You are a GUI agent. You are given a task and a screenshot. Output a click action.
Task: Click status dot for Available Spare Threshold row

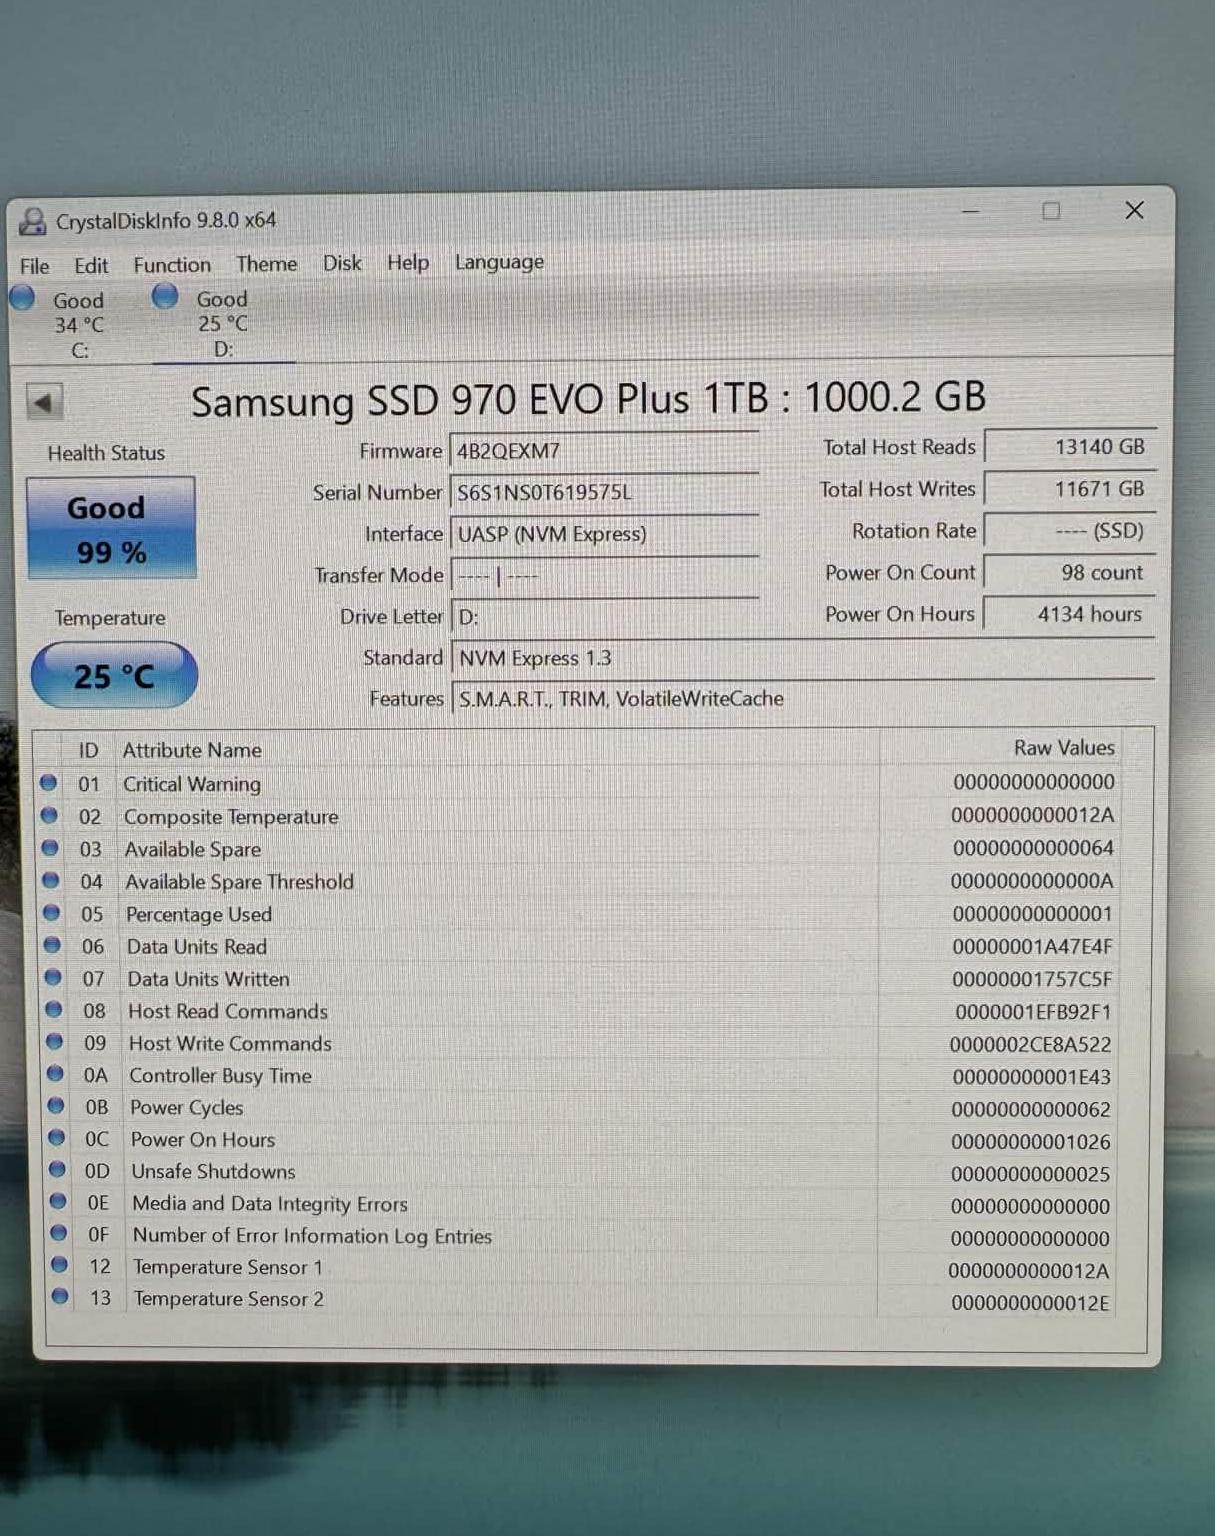pos(51,880)
